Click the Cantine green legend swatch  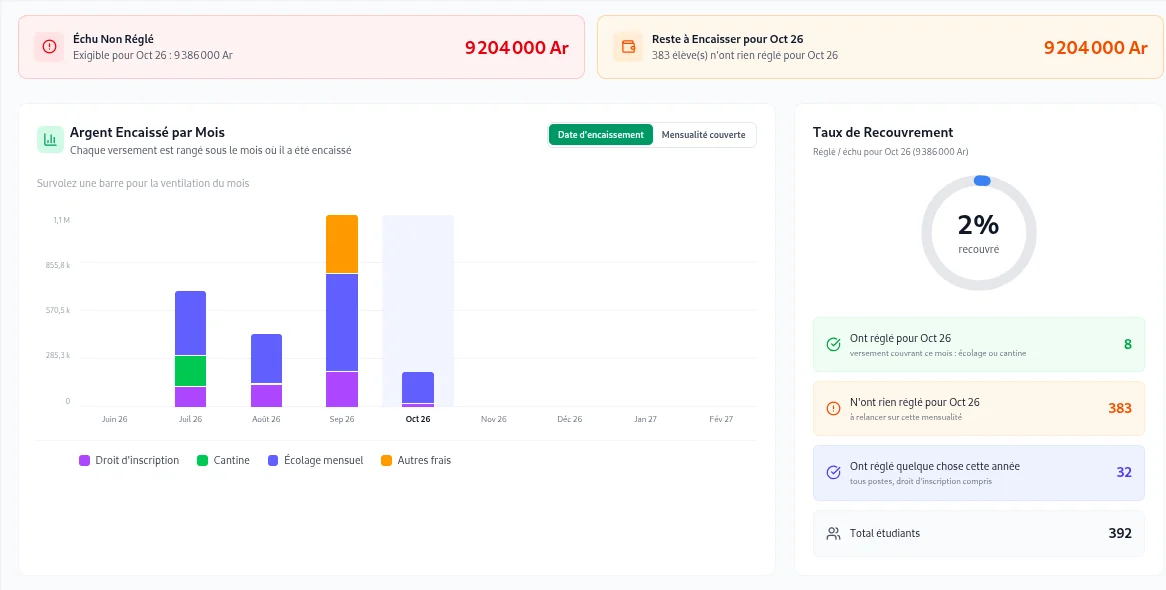point(202,461)
